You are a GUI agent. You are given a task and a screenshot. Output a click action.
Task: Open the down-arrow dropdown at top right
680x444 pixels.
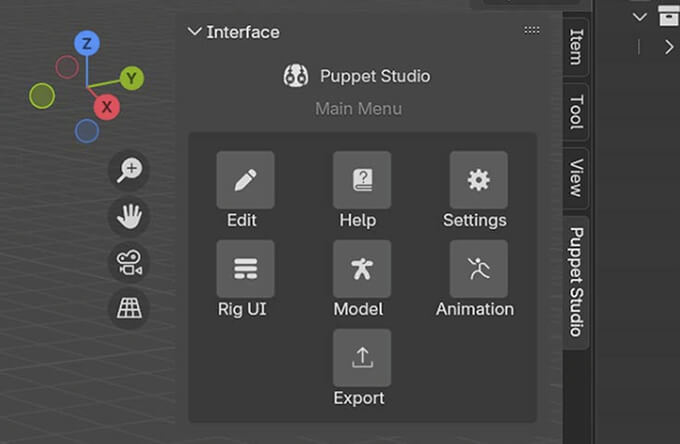click(640, 17)
